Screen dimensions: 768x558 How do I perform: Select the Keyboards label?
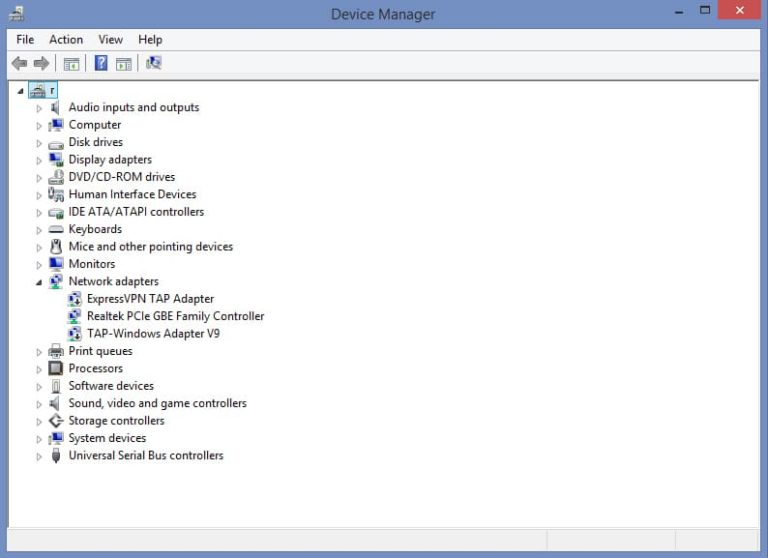coord(96,229)
